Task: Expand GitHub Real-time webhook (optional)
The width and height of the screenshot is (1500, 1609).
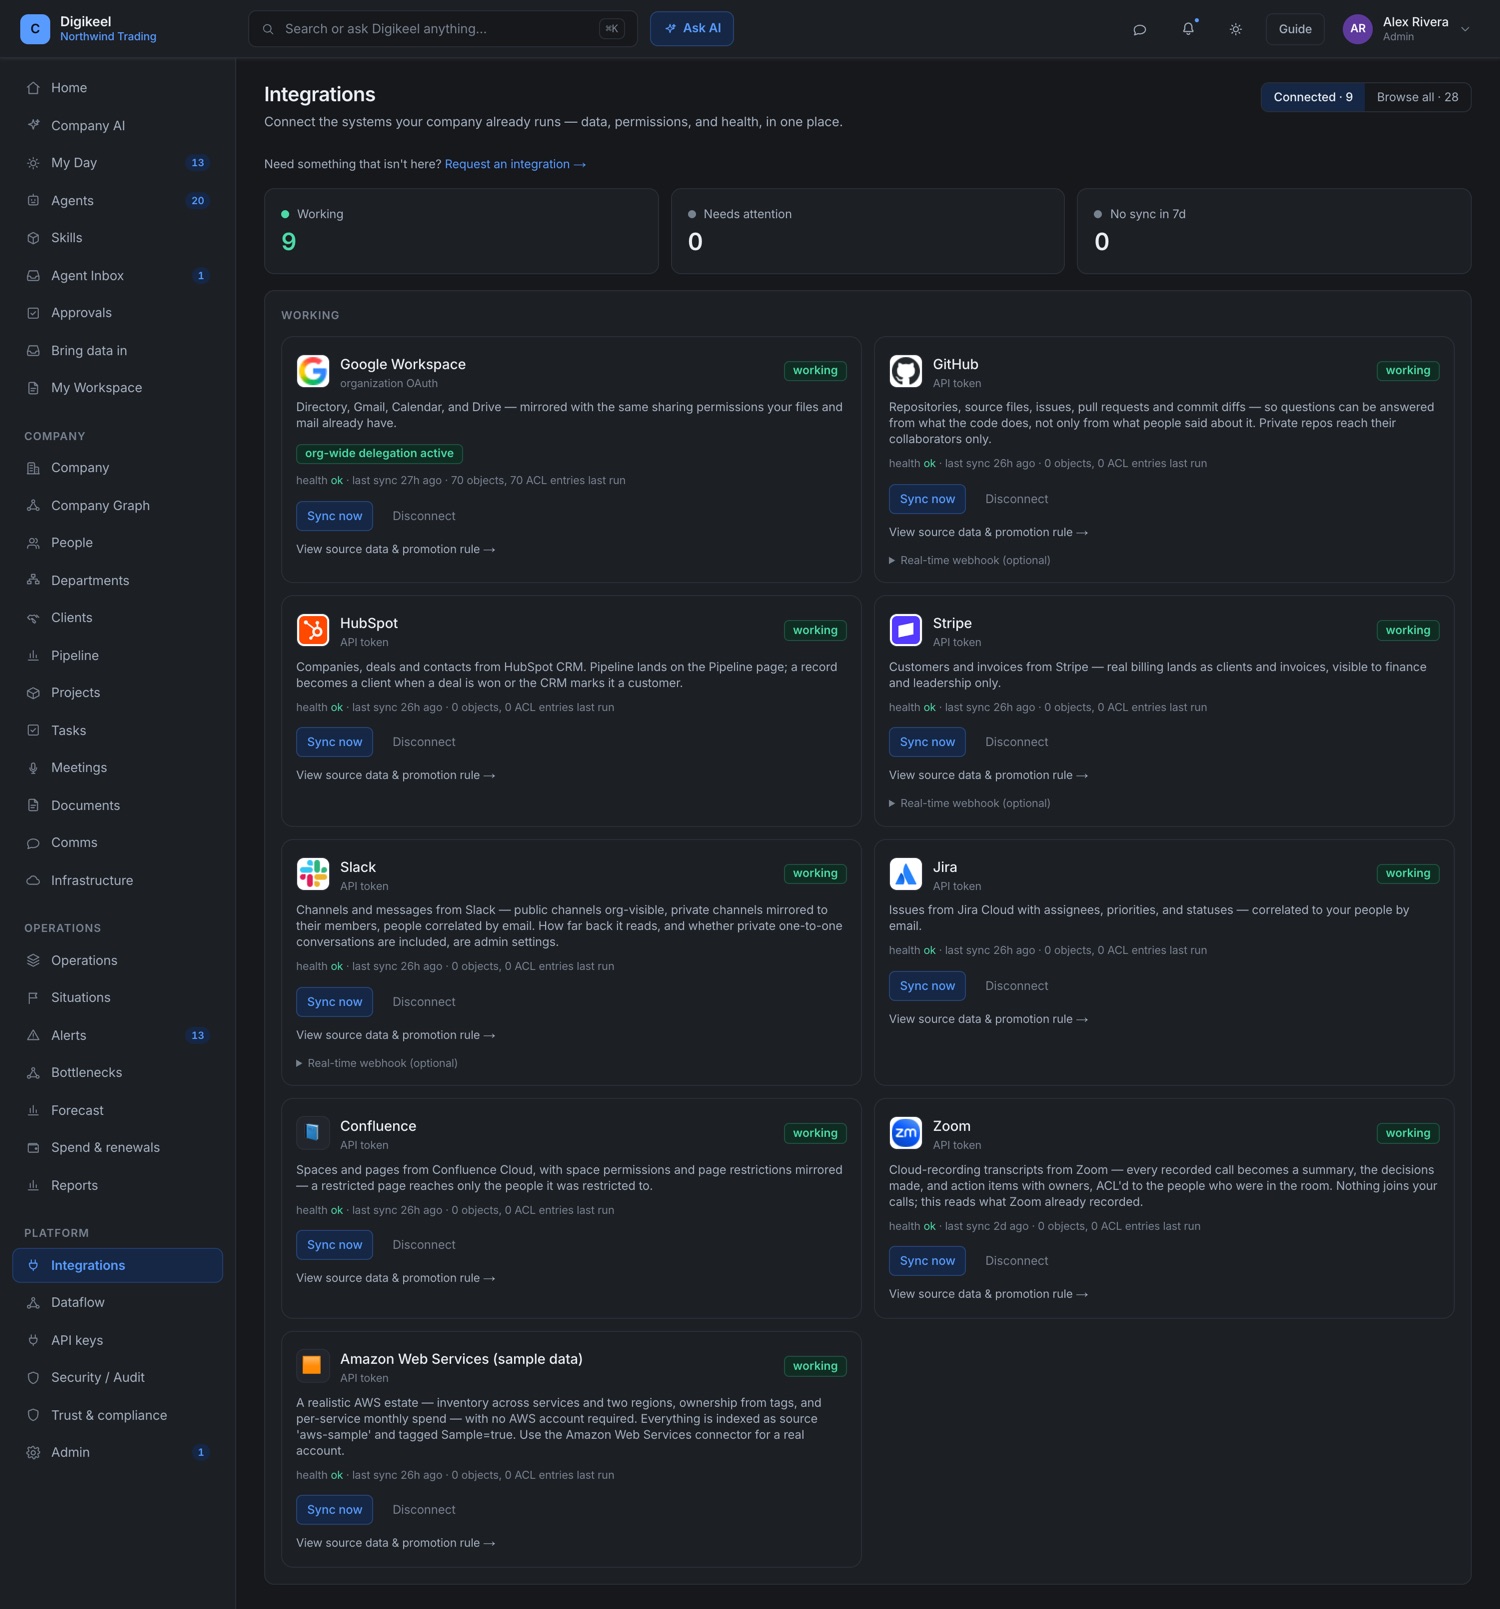Action: click(970, 560)
